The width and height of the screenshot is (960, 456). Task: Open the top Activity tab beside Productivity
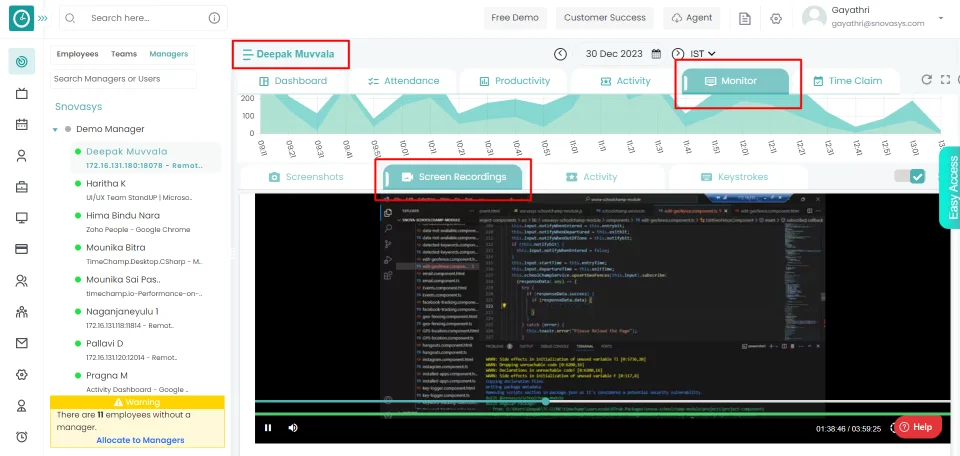pyautogui.click(x=625, y=81)
